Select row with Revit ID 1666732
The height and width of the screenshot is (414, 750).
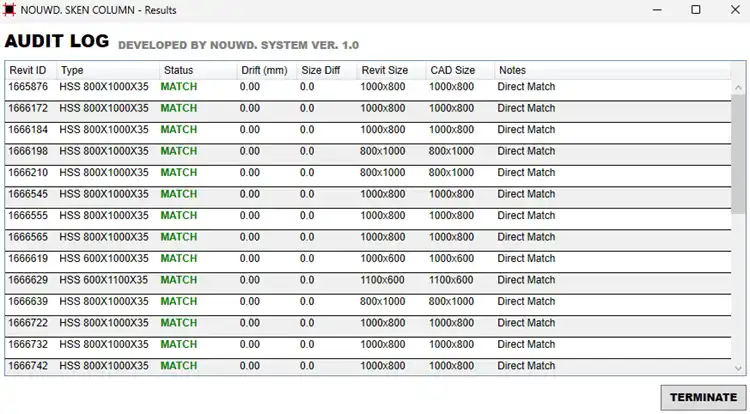[368, 348]
